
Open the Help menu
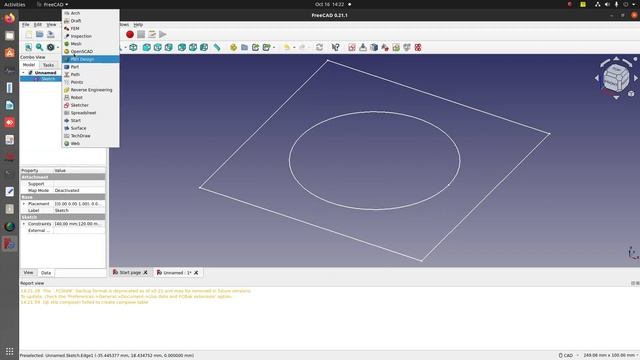click(138, 24)
